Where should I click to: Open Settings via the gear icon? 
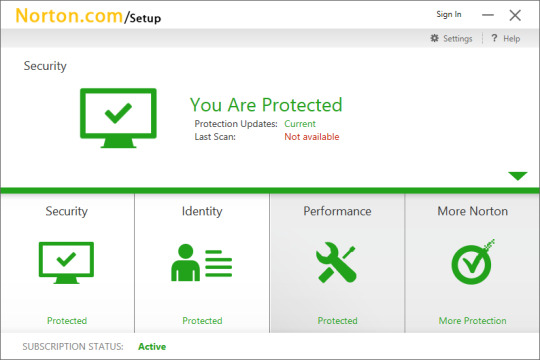(435, 38)
